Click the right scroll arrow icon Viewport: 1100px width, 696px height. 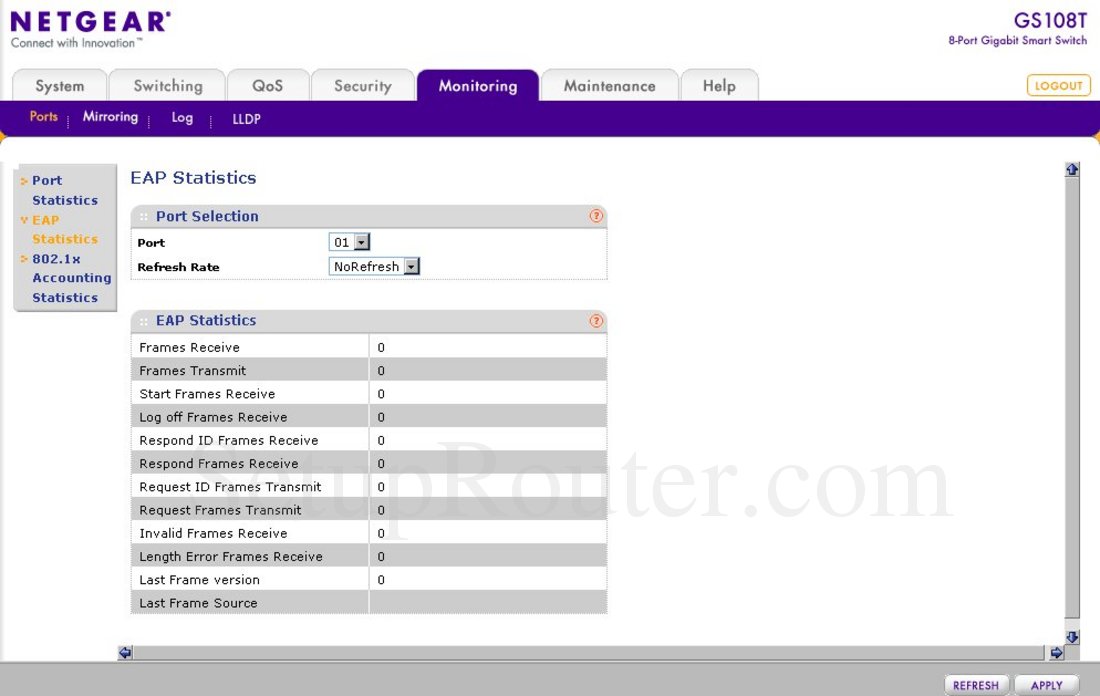(x=1056, y=652)
